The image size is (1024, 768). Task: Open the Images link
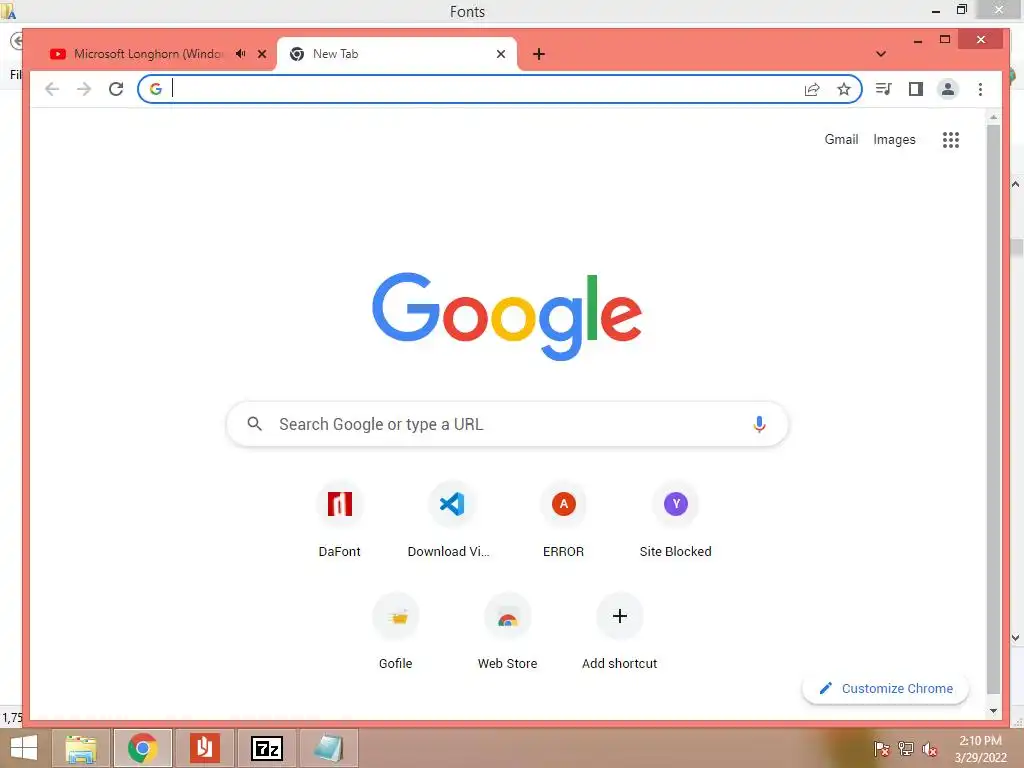pyautogui.click(x=894, y=139)
